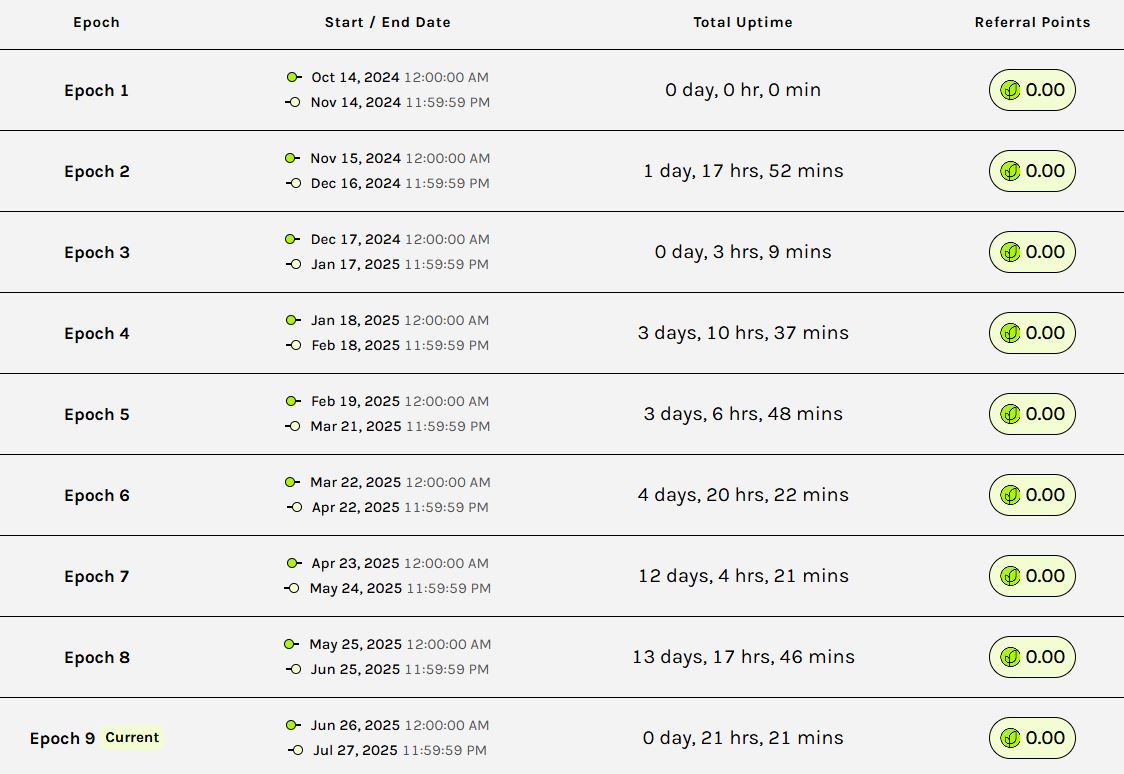Click the Jul 27, 2025 end date
This screenshot has width=1124, height=774.
click(355, 750)
